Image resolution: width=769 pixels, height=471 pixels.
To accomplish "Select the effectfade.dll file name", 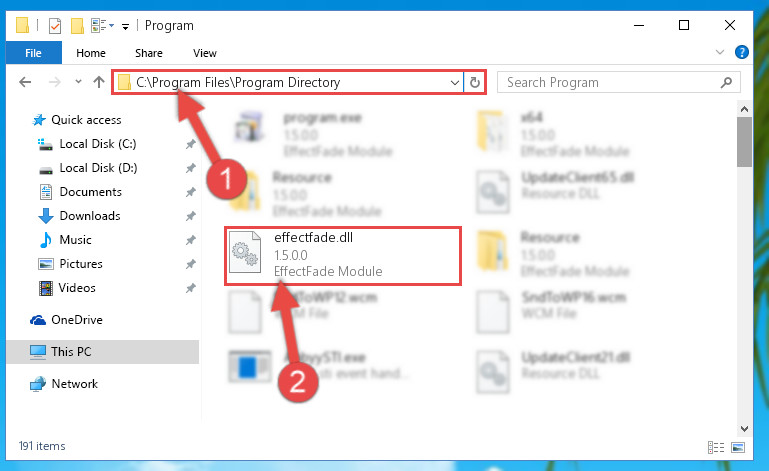I will (x=313, y=237).
